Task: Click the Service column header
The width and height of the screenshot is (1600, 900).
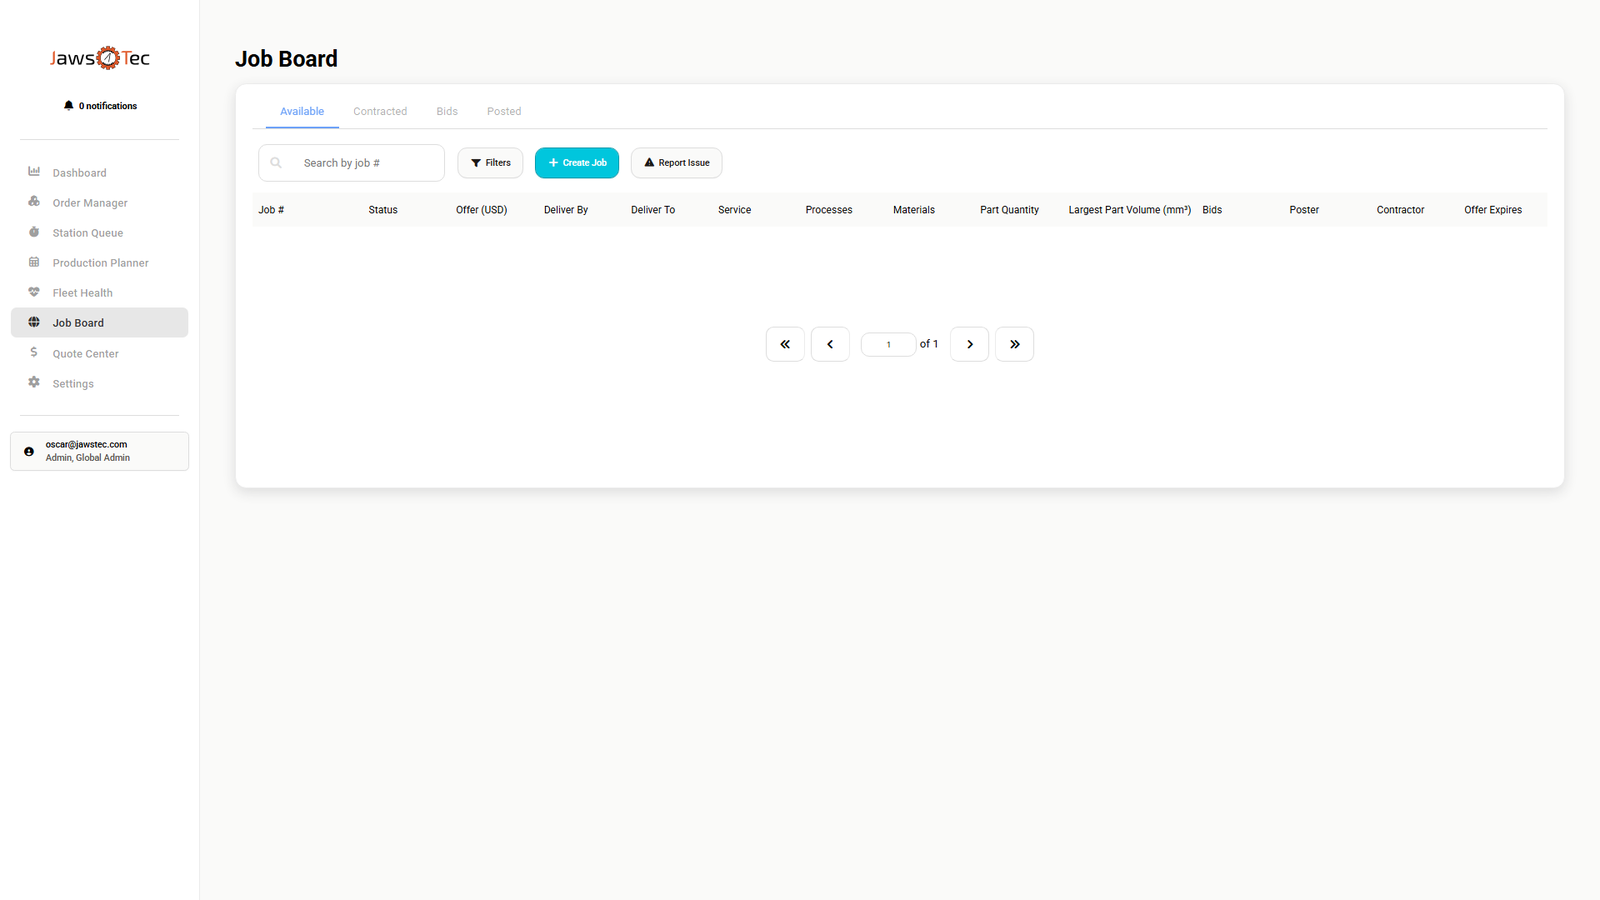Action: tap(734, 210)
